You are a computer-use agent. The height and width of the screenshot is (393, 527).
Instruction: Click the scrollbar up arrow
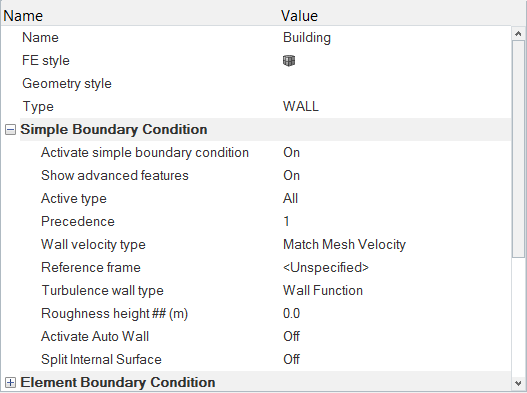click(518, 34)
